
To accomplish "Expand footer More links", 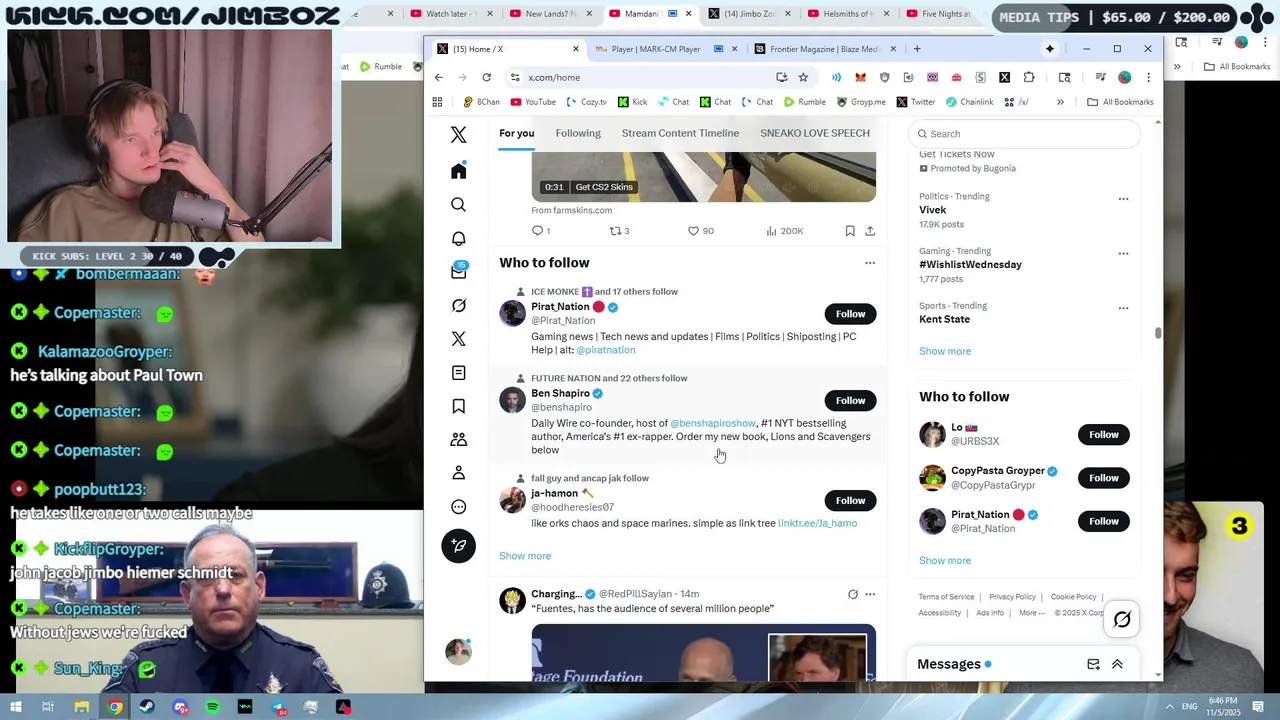I will (1032, 613).
